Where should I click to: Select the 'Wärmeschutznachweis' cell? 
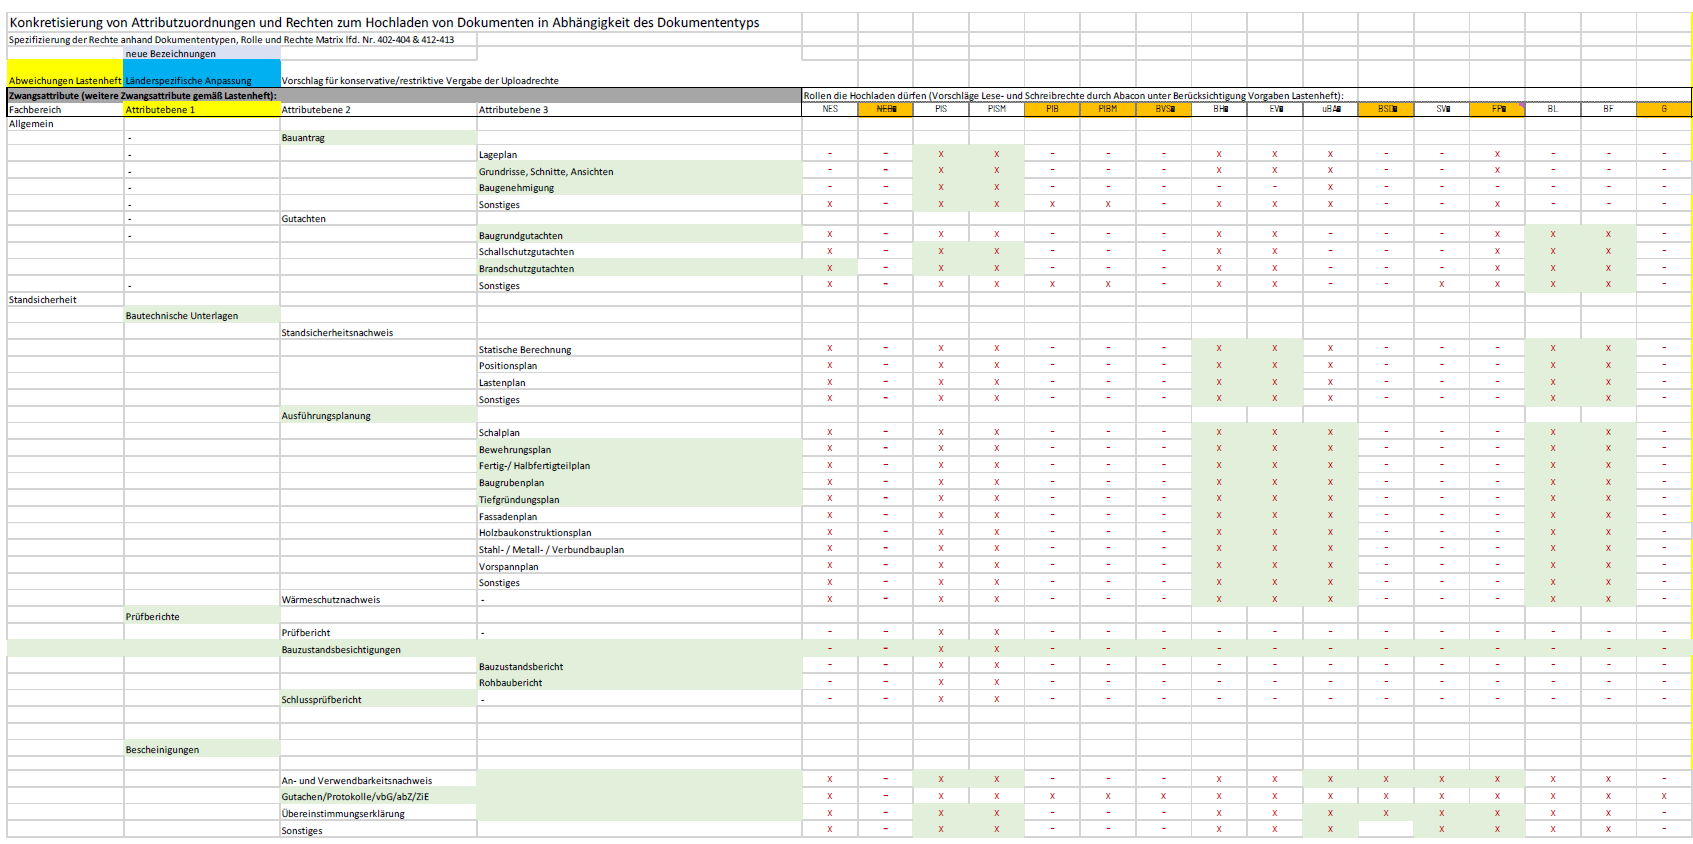point(378,600)
